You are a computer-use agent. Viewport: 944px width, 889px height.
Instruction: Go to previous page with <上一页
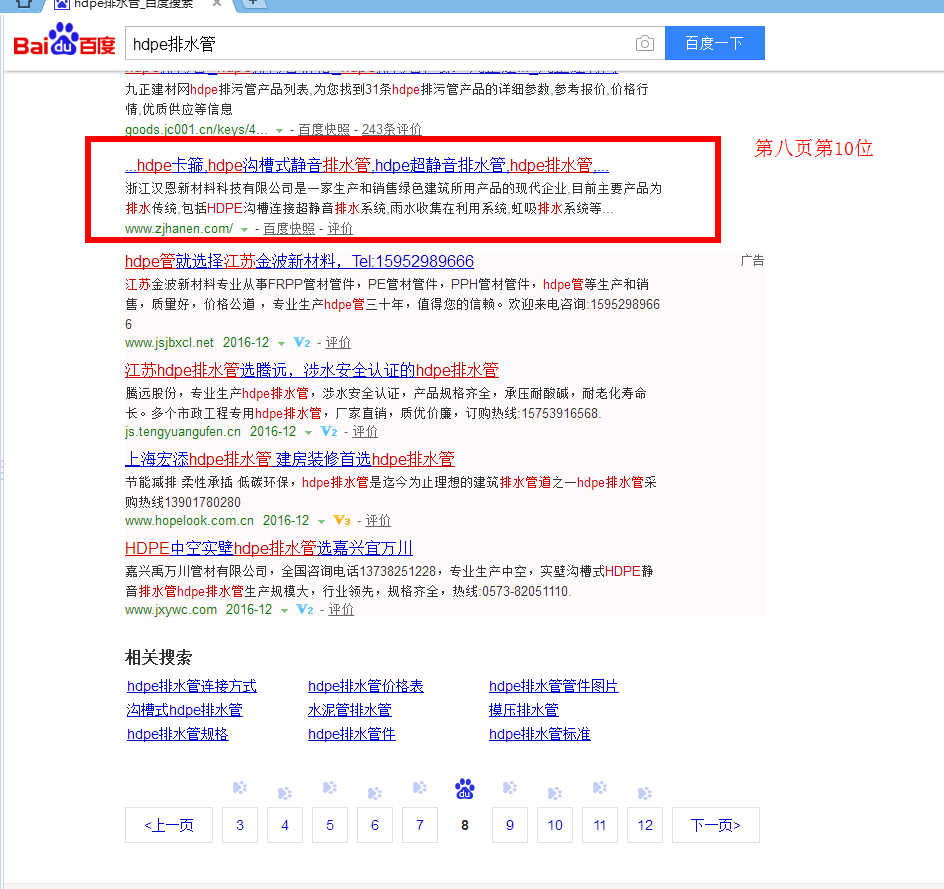169,825
